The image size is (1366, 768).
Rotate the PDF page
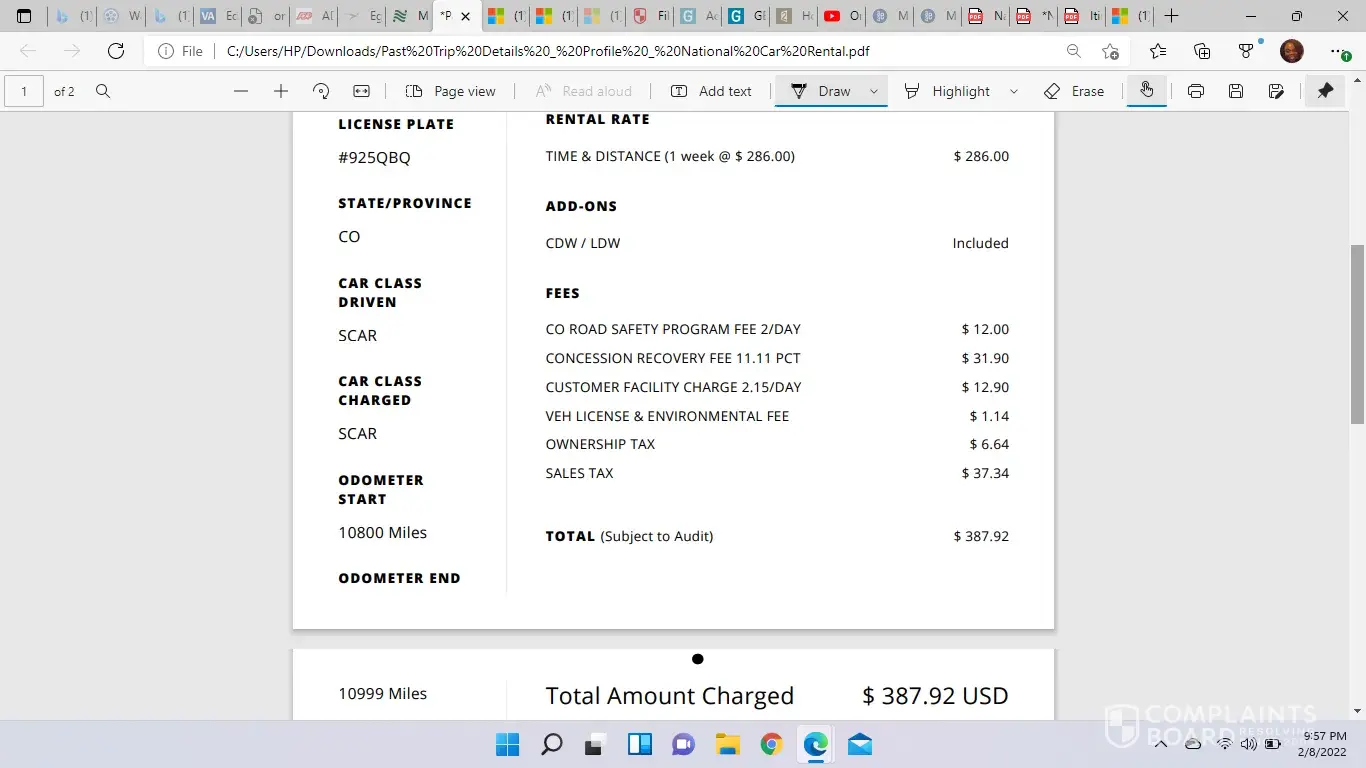coord(321,91)
